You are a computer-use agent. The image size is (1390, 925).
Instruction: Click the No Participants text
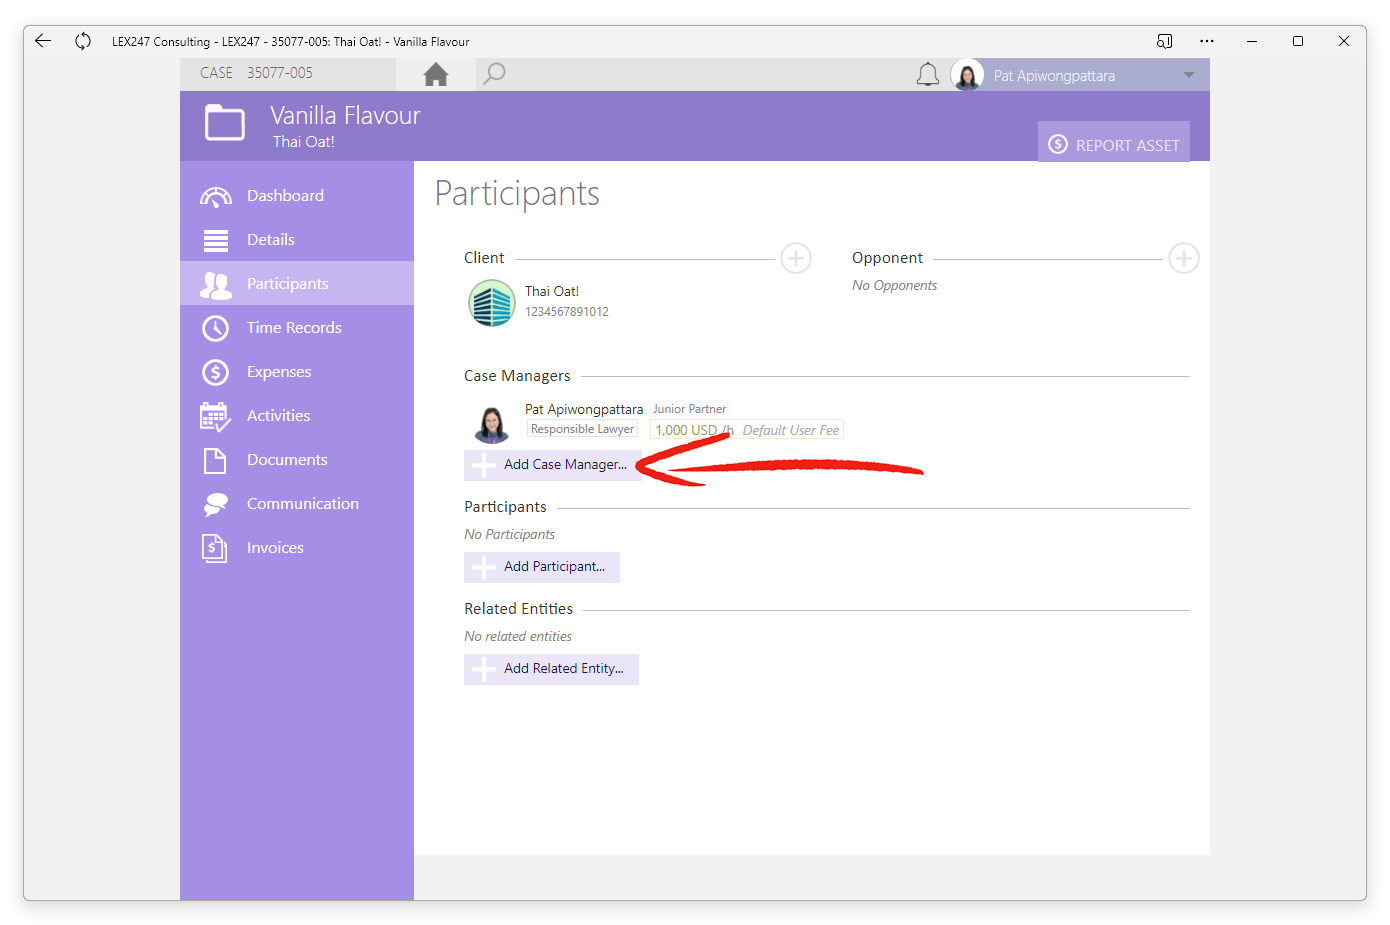(510, 534)
